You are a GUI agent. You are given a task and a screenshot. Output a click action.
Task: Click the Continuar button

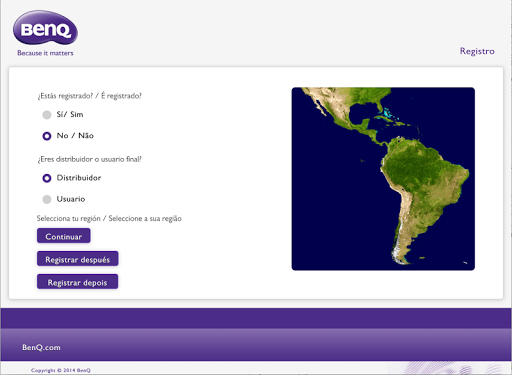(x=64, y=236)
